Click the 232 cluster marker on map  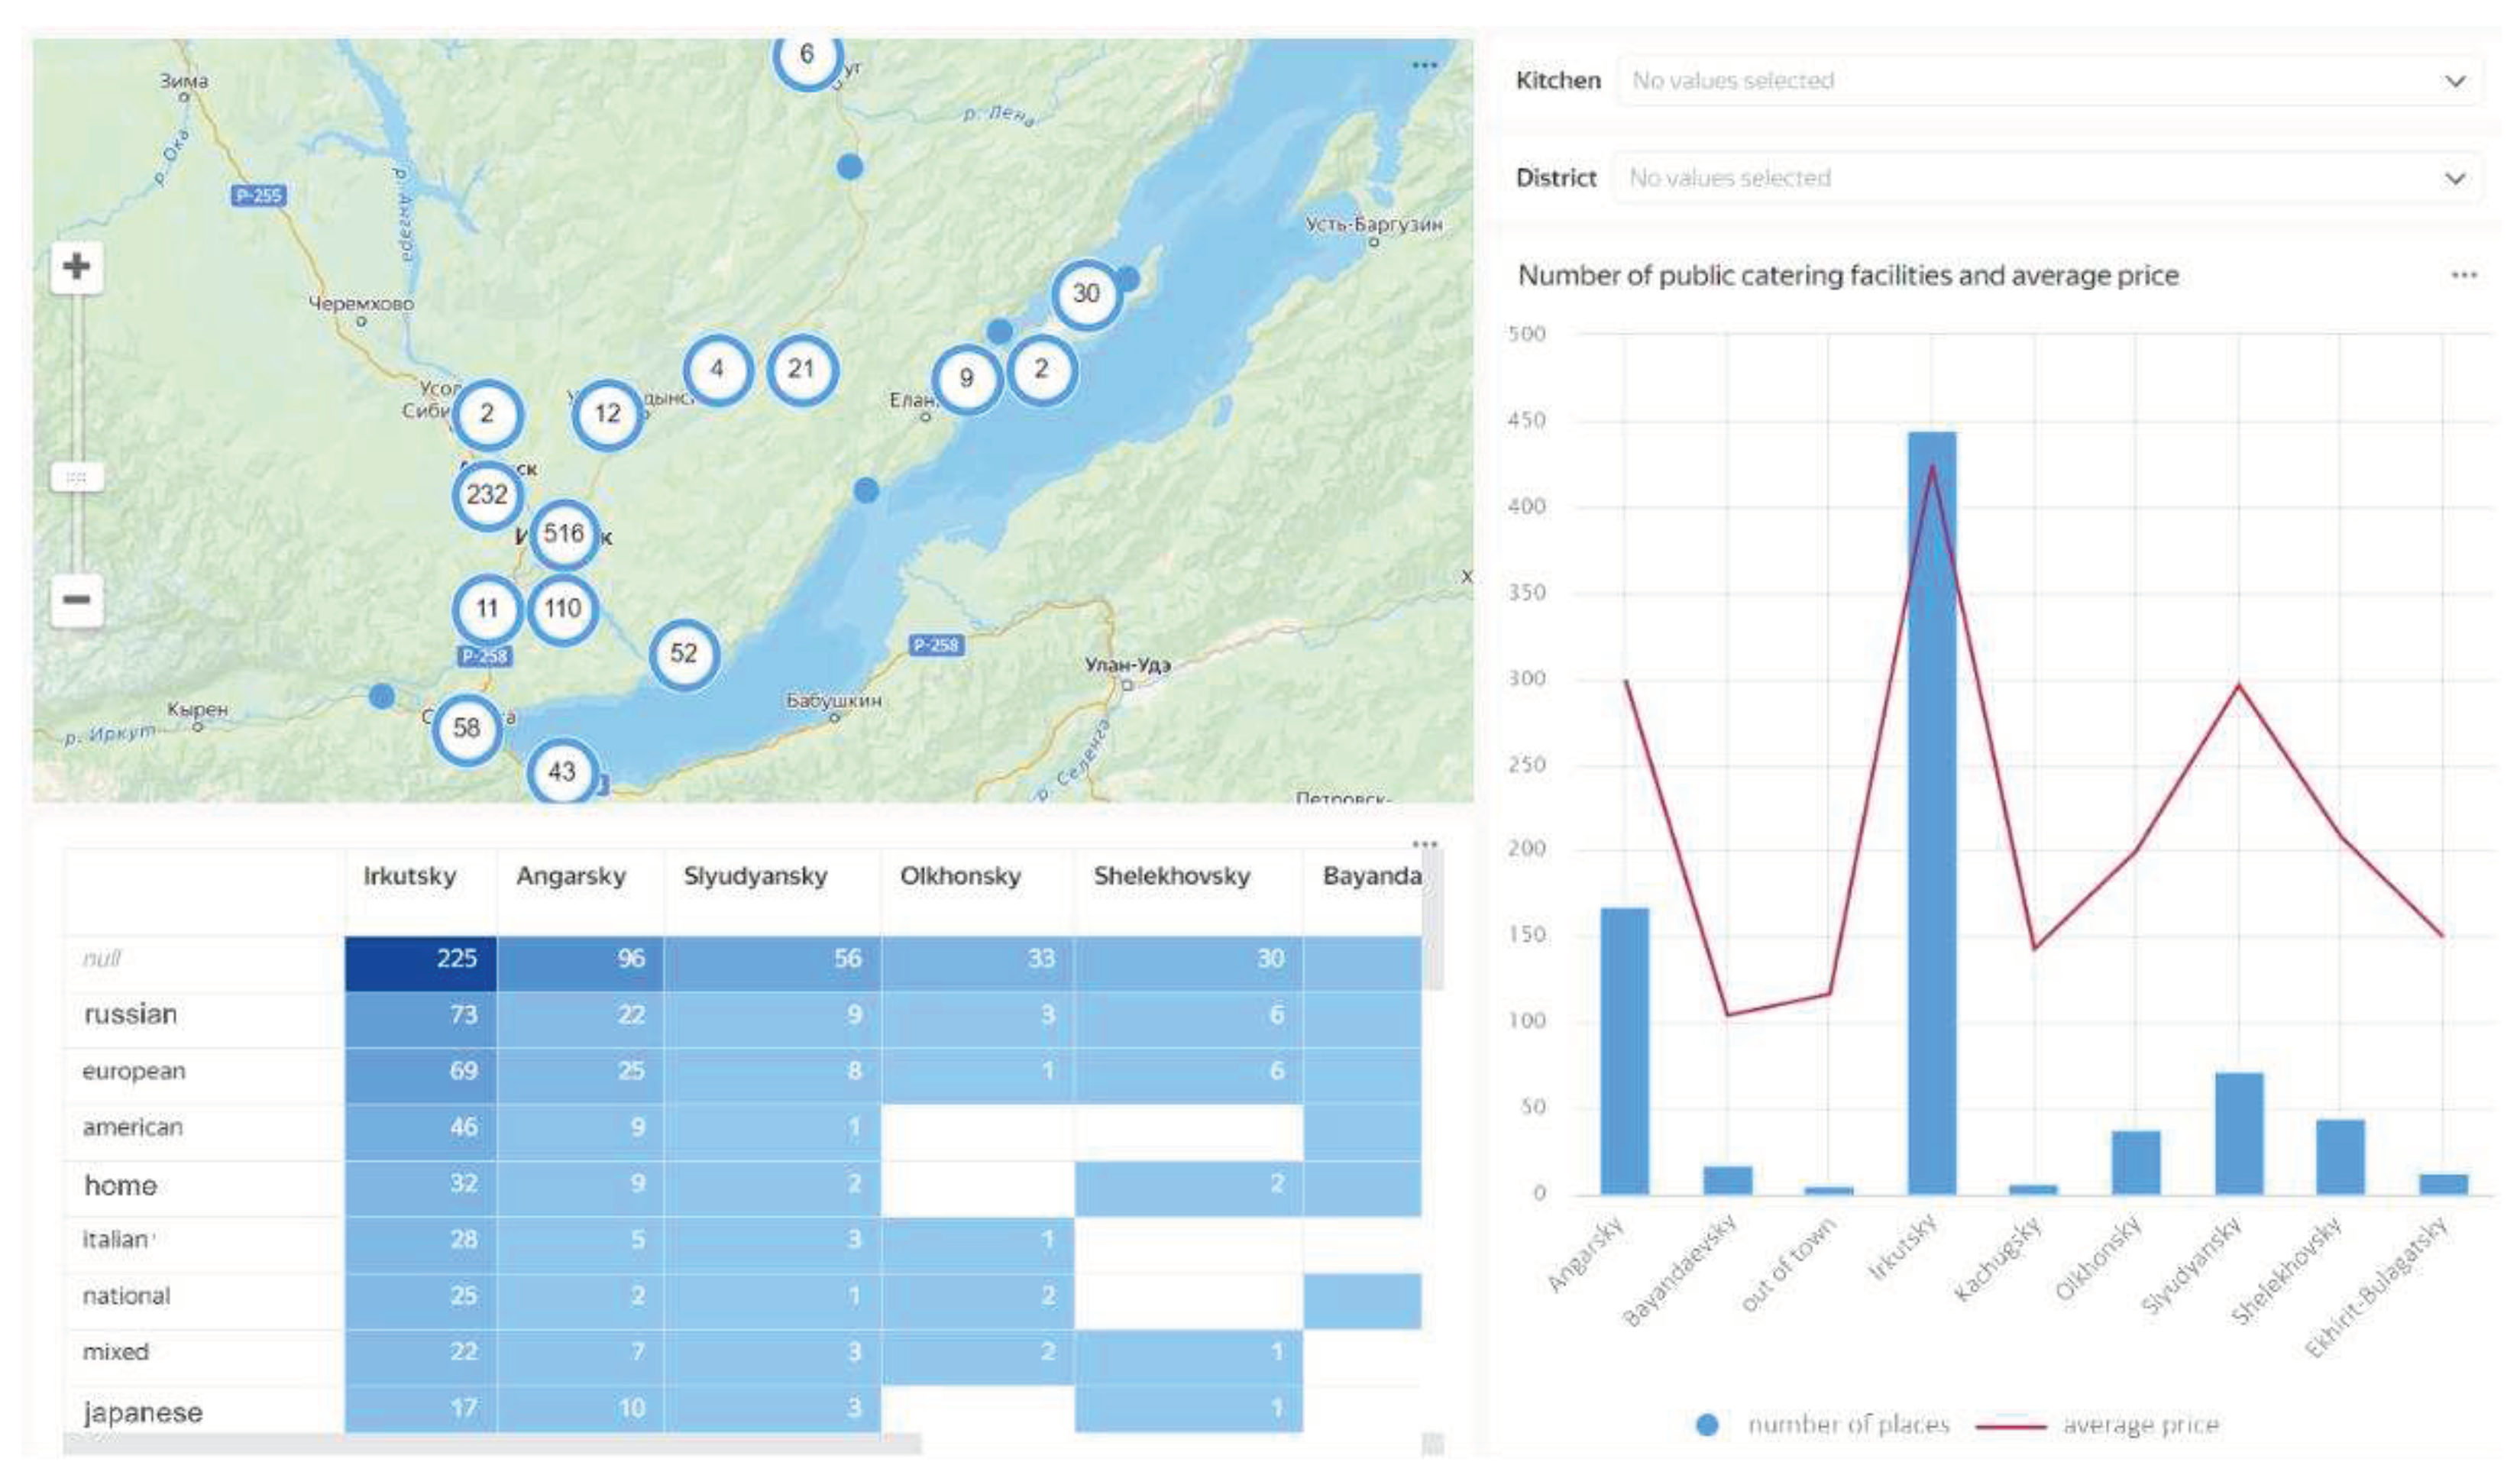[487, 494]
